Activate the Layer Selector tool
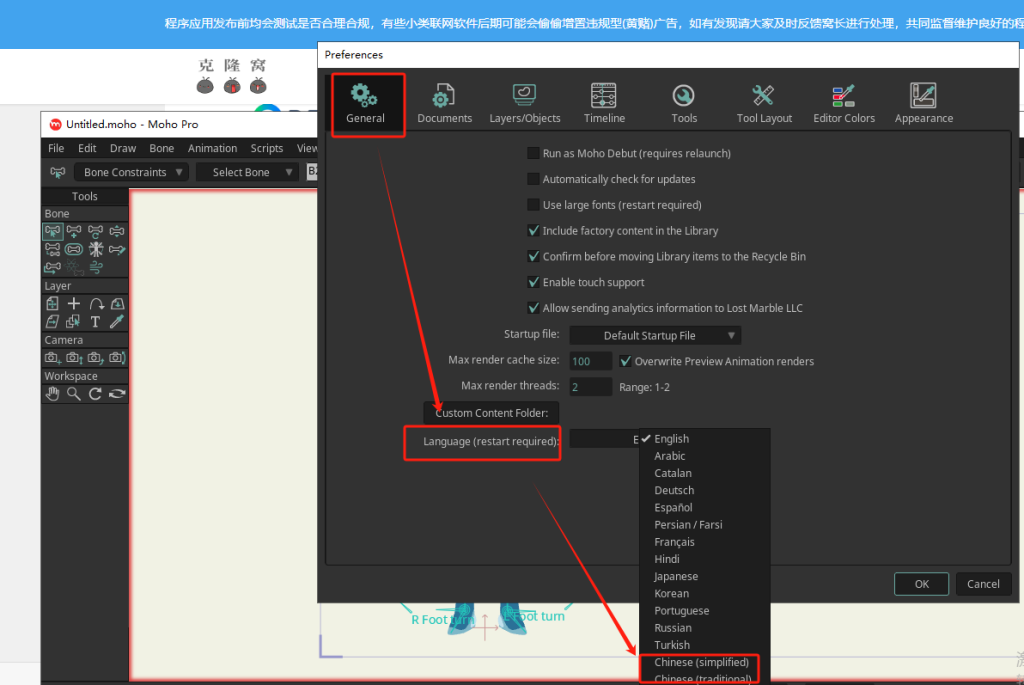This screenshot has height=685, width=1024. pos(74,321)
